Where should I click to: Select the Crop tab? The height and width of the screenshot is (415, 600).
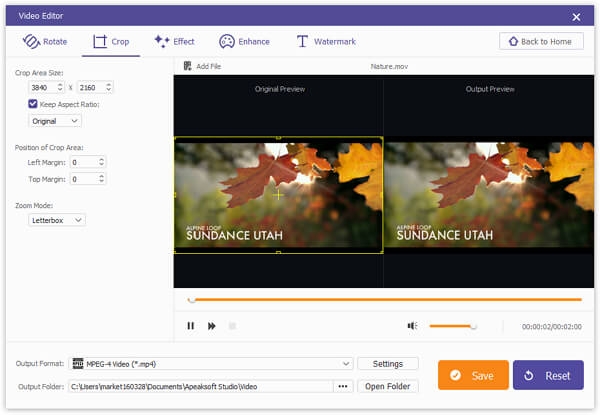[111, 41]
